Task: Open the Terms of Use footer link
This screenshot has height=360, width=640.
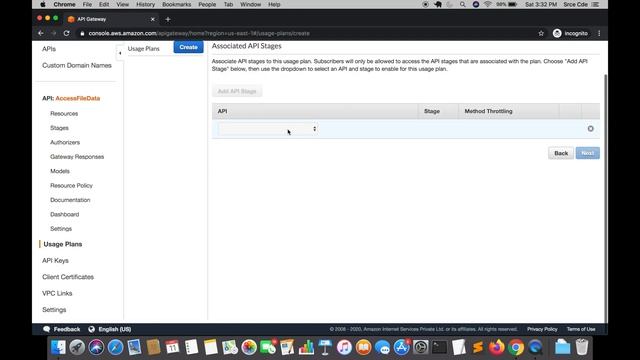Action: click(580, 329)
